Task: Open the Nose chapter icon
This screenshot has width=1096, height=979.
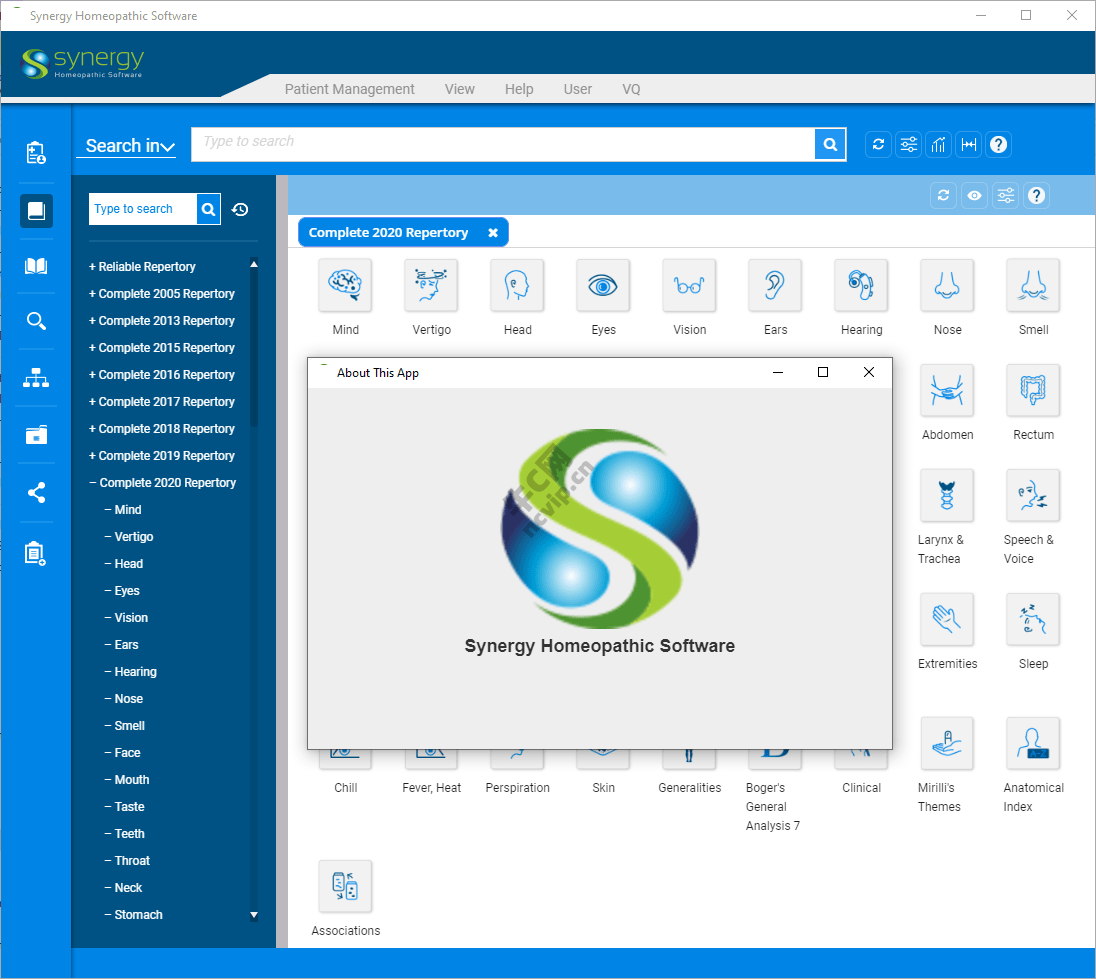Action: [x=947, y=285]
